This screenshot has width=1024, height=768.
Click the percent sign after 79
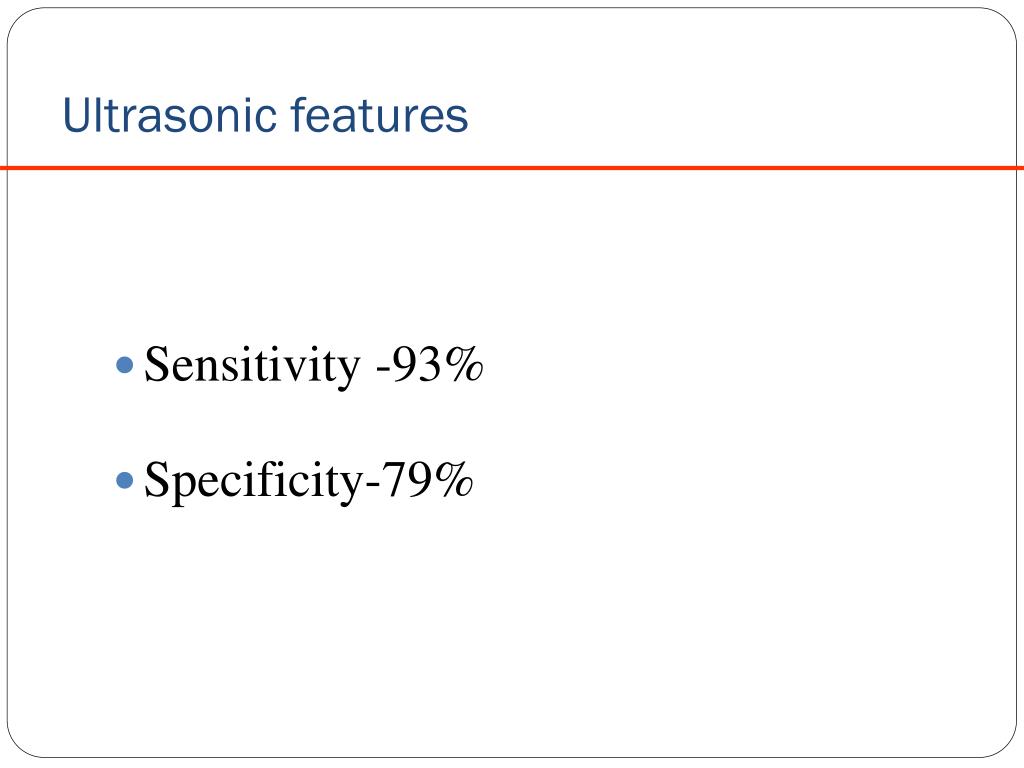tap(455, 479)
